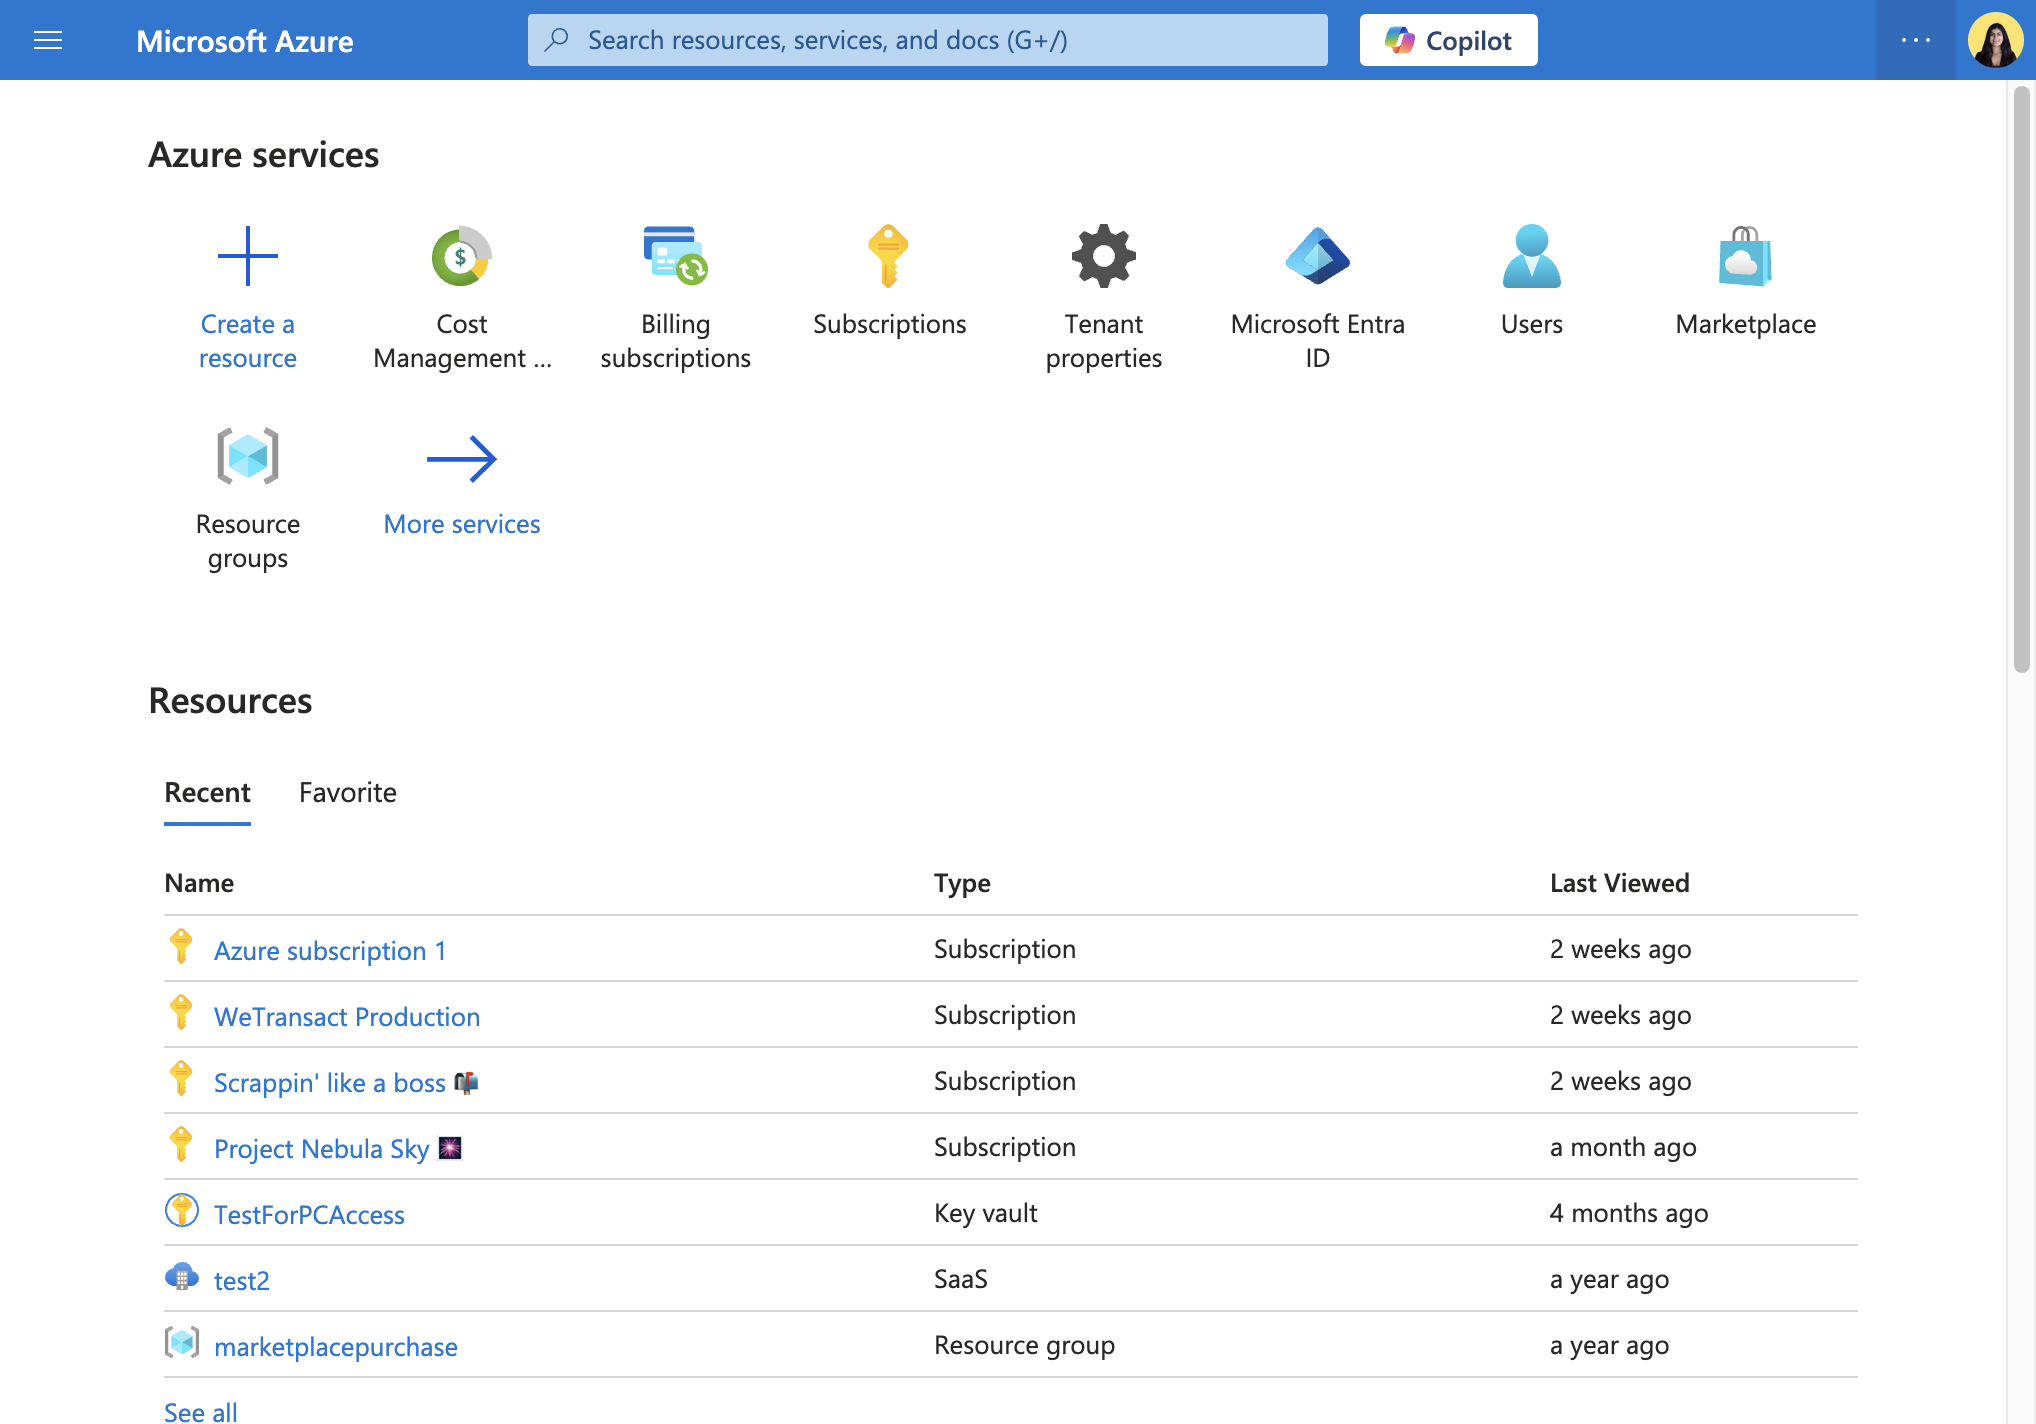Open the top bar ellipsis menu

coord(1916,40)
